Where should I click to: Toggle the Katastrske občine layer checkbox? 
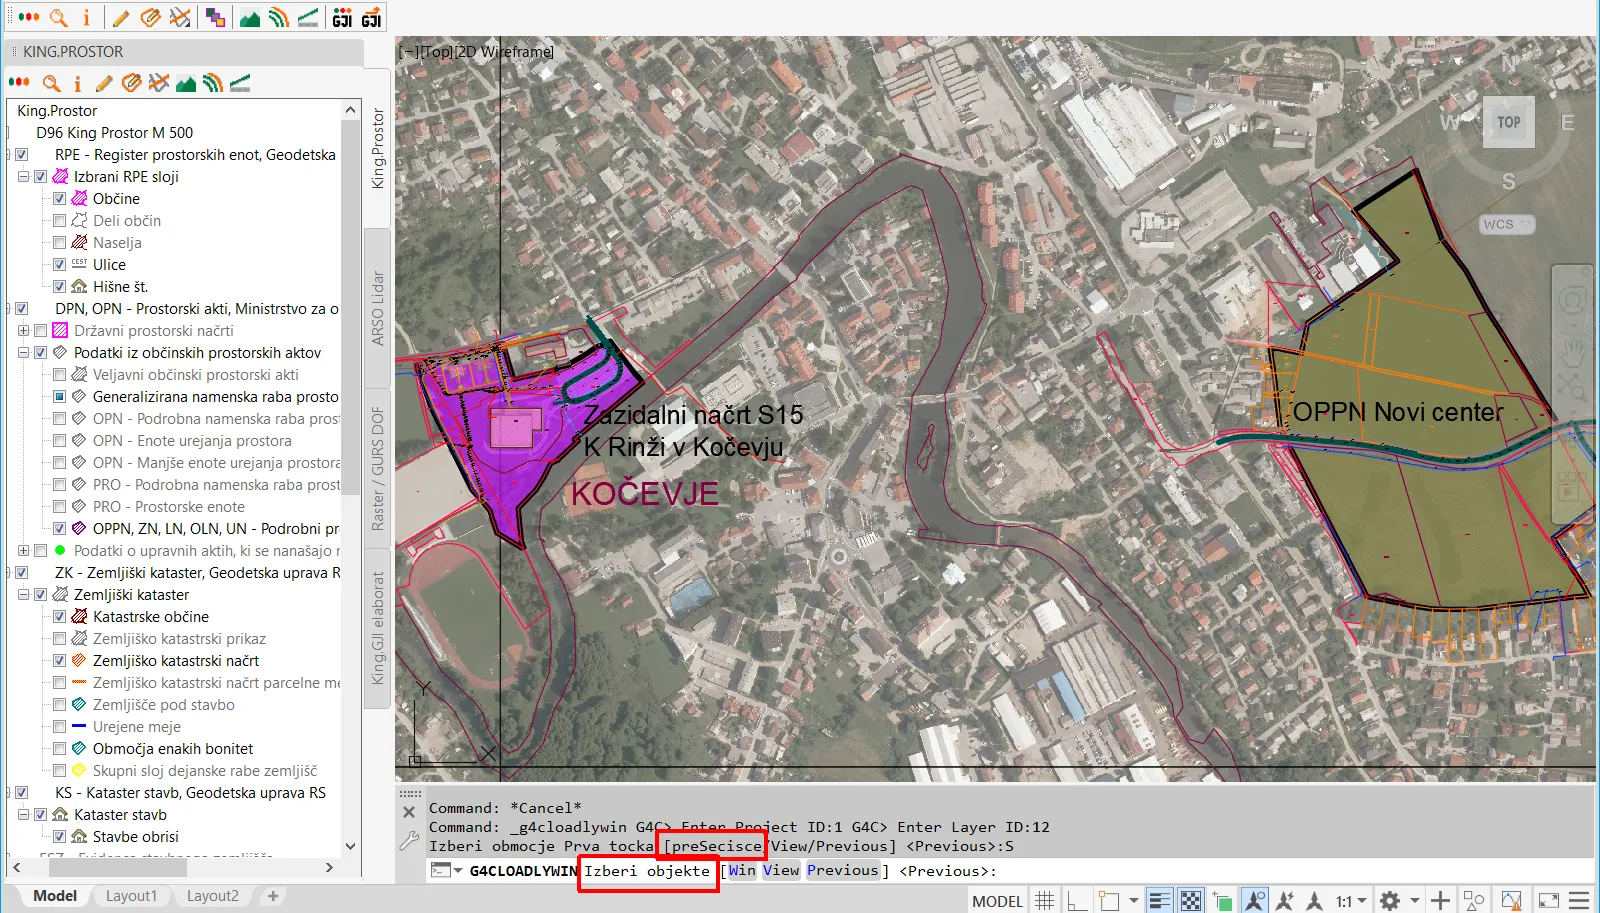click(59, 617)
